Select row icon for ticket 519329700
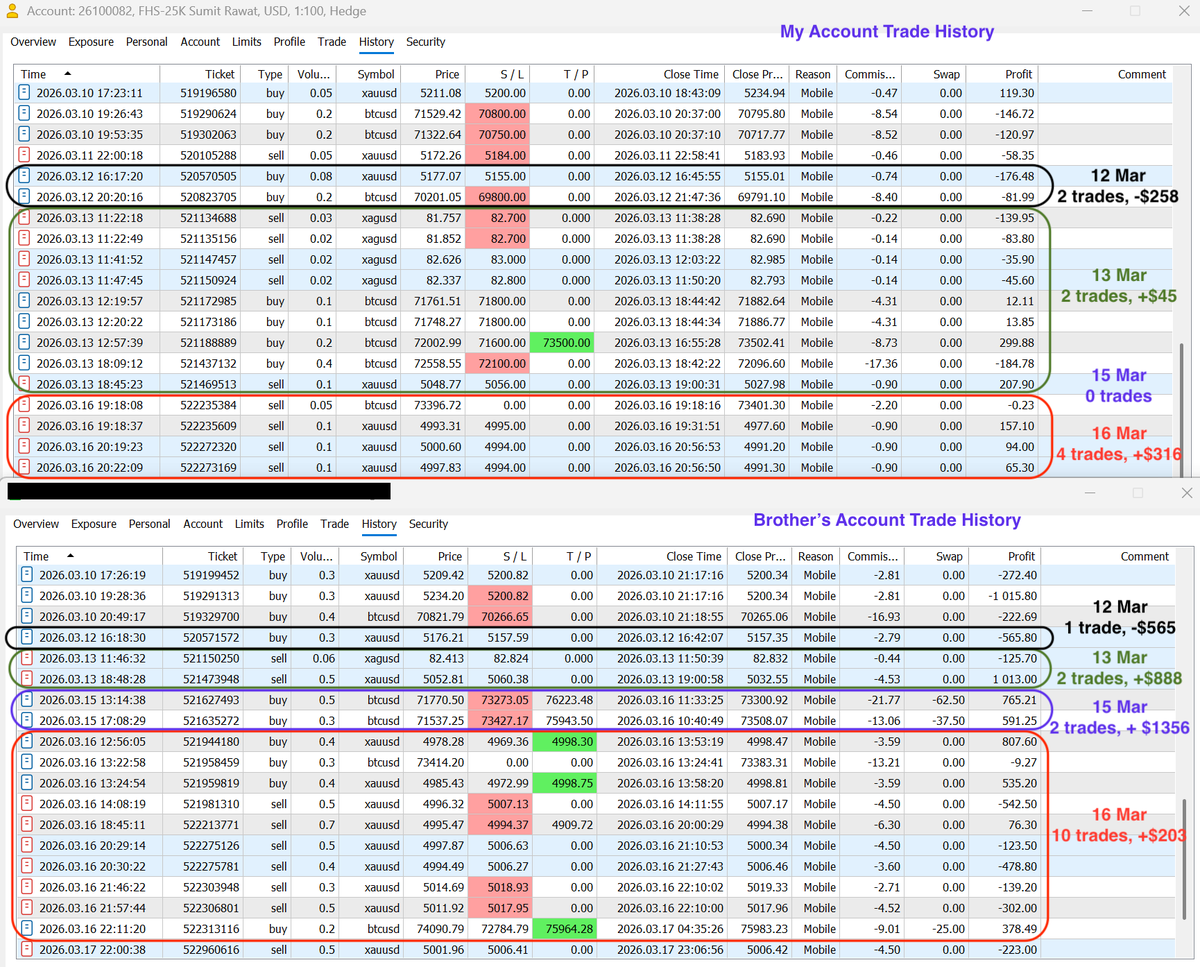The height and width of the screenshot is (967, 1200). click(x=28, y=617)
